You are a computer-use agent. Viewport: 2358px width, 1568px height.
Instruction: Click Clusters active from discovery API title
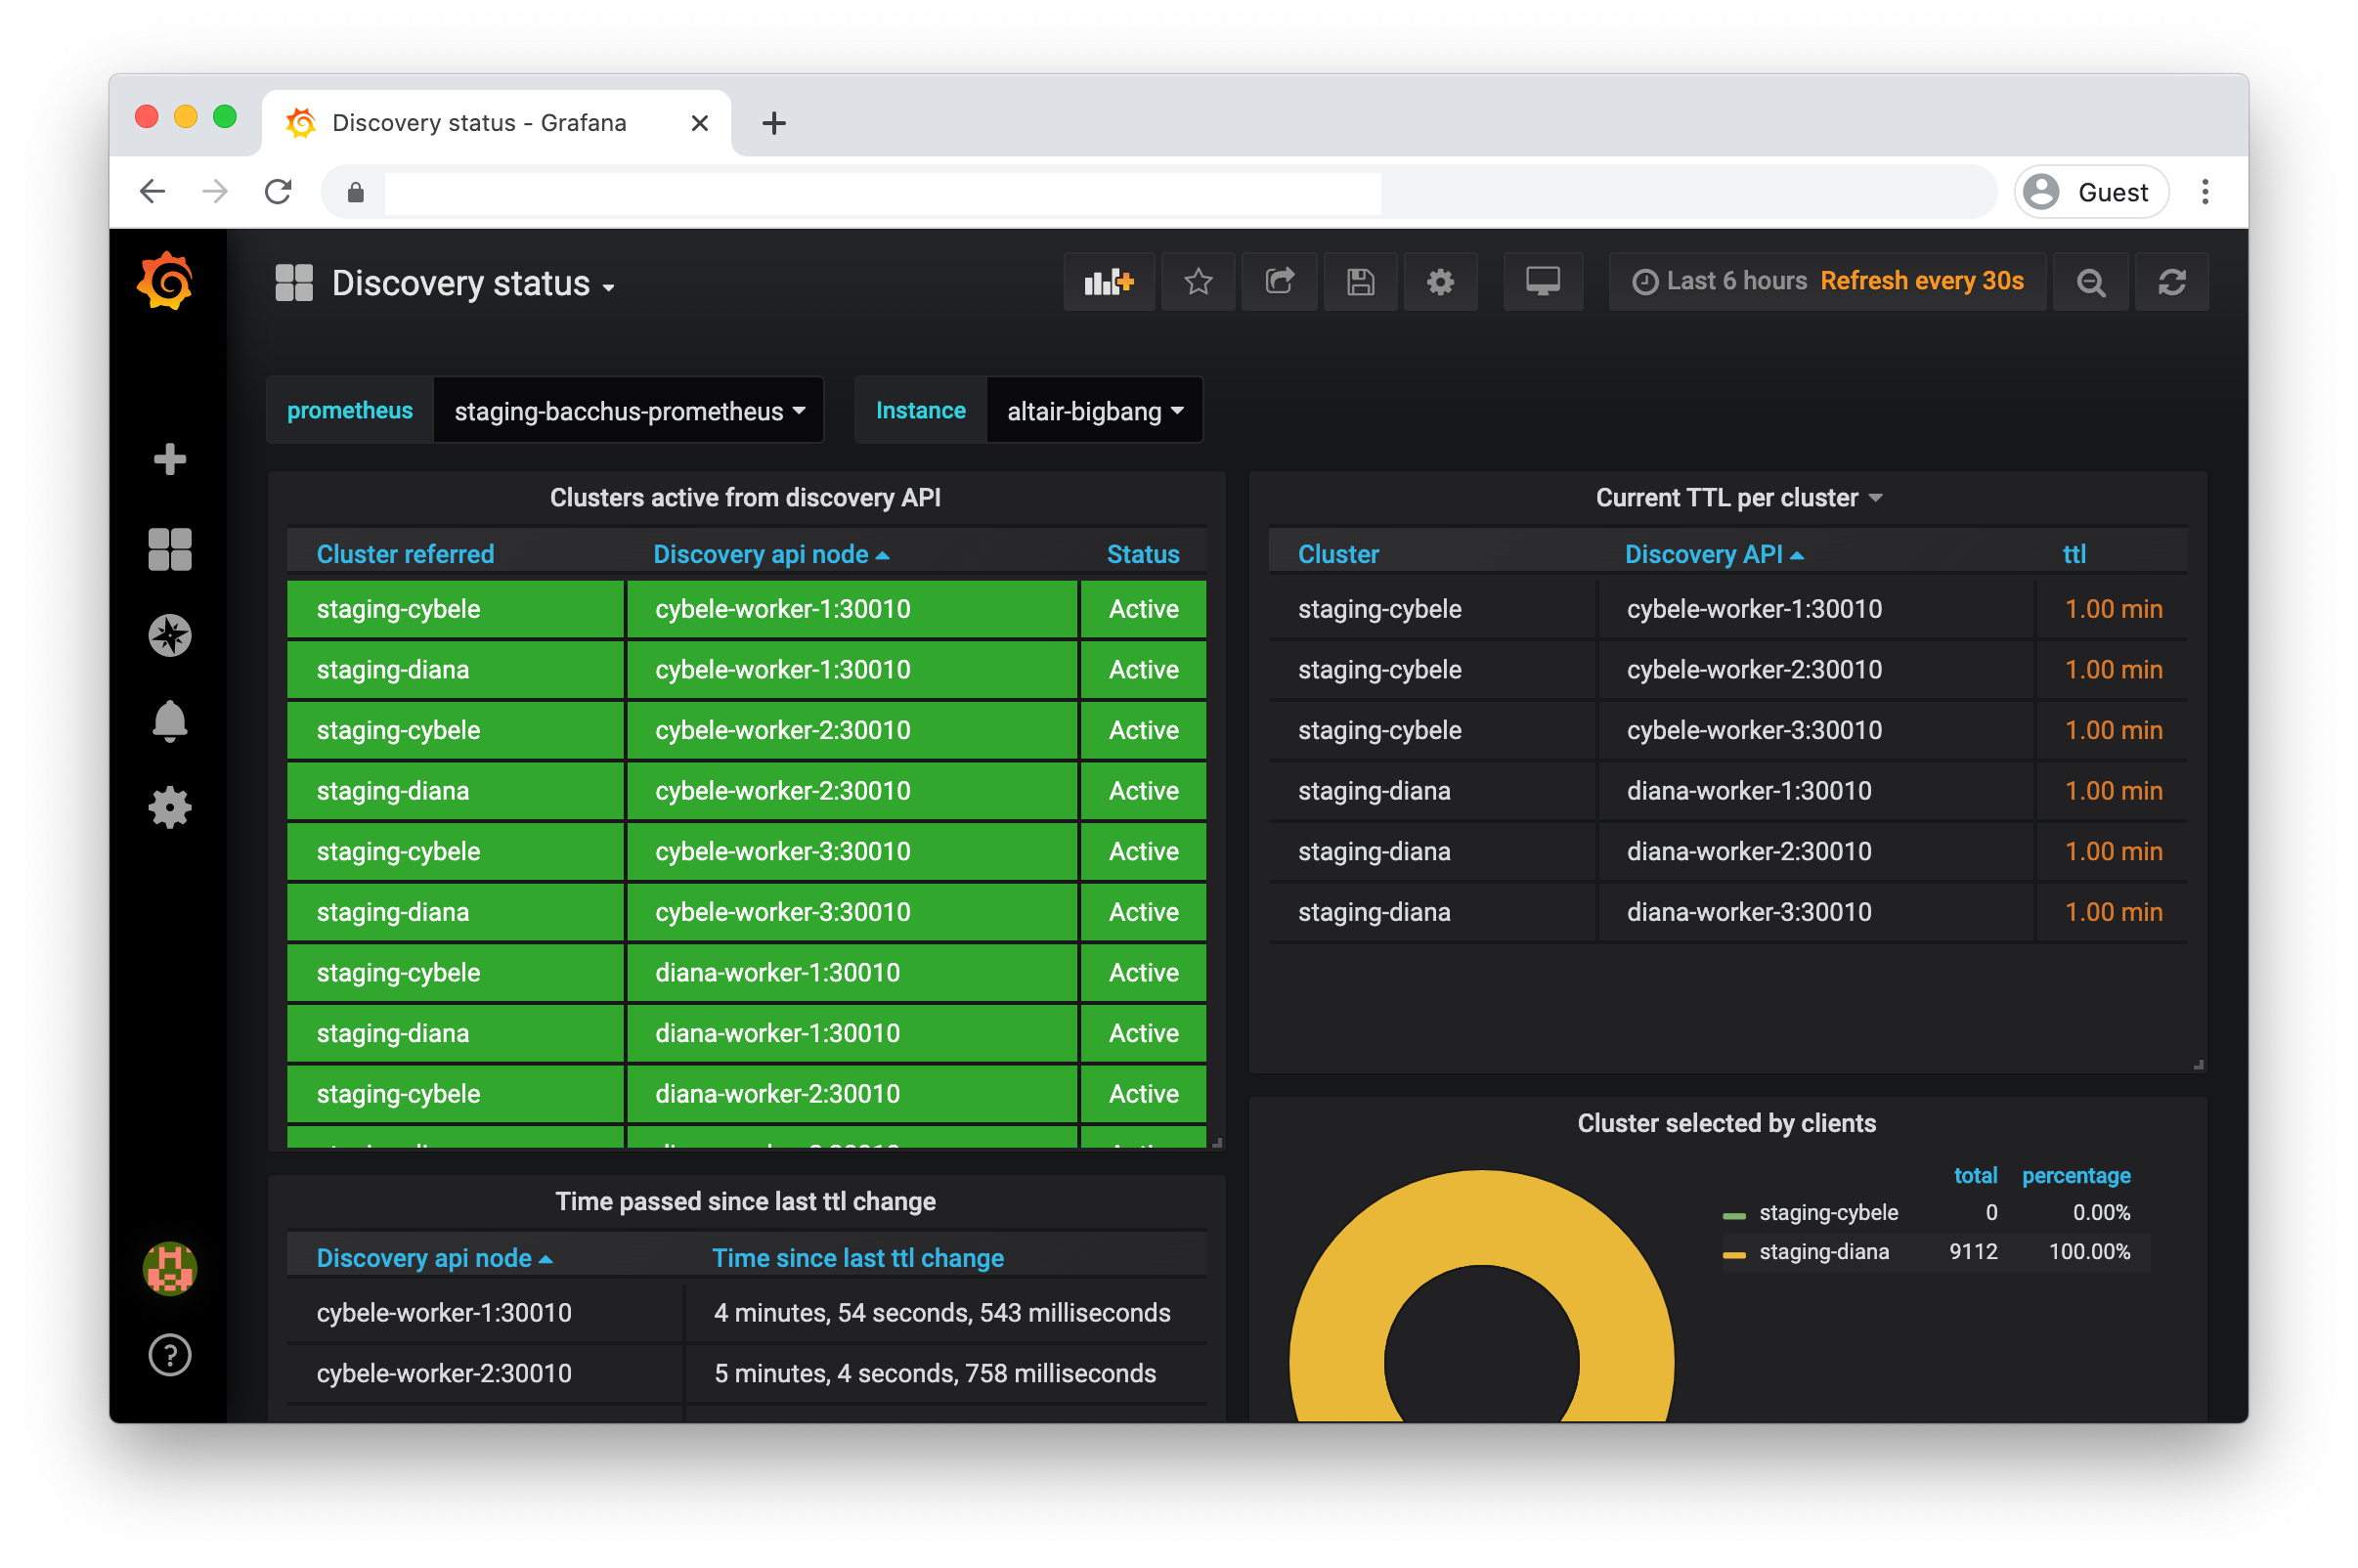click(x=745, y=498)
